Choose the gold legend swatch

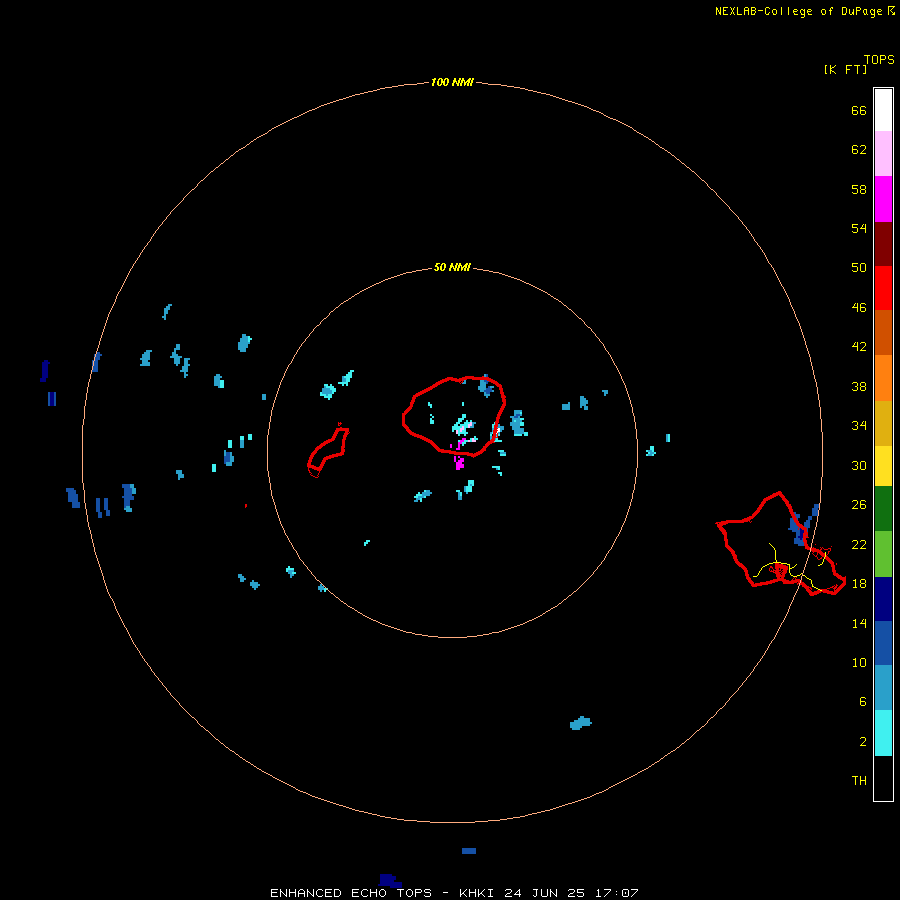click(883, 423)
